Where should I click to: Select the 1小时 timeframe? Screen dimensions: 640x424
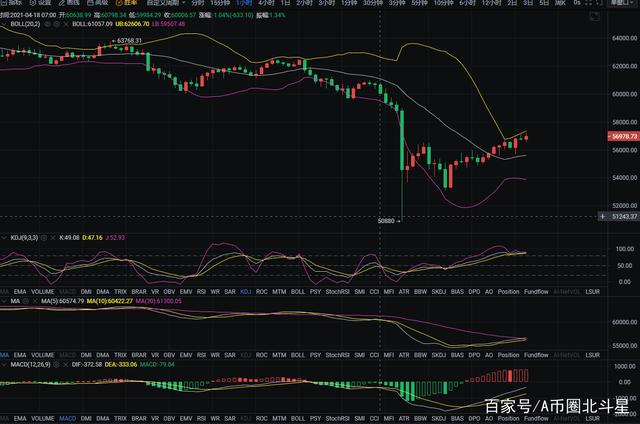tap(244, 2)
